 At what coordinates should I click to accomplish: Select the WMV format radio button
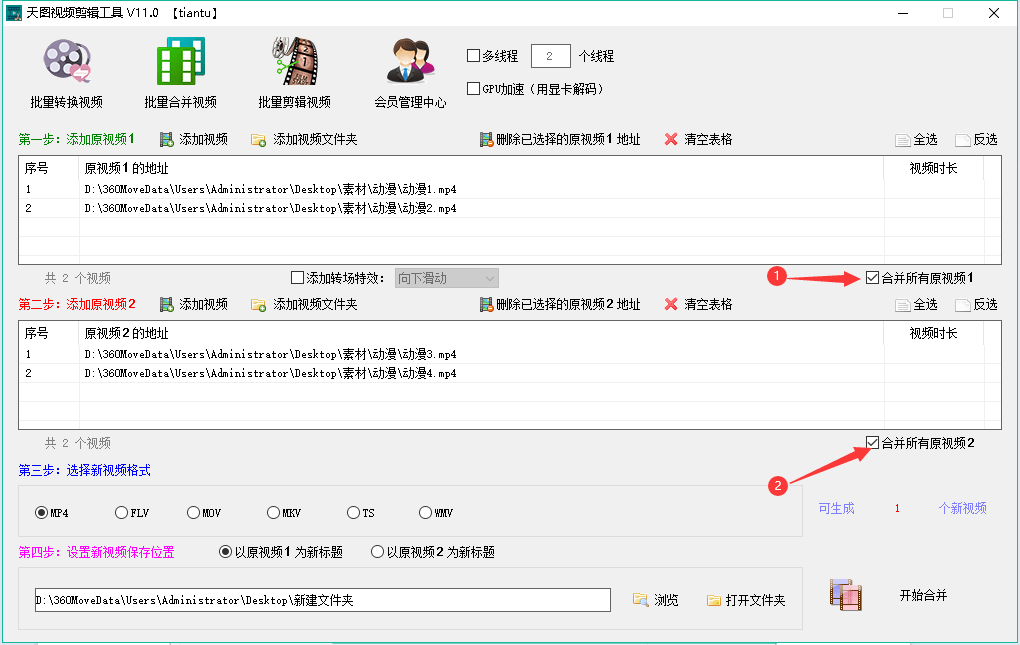point(425,513)
